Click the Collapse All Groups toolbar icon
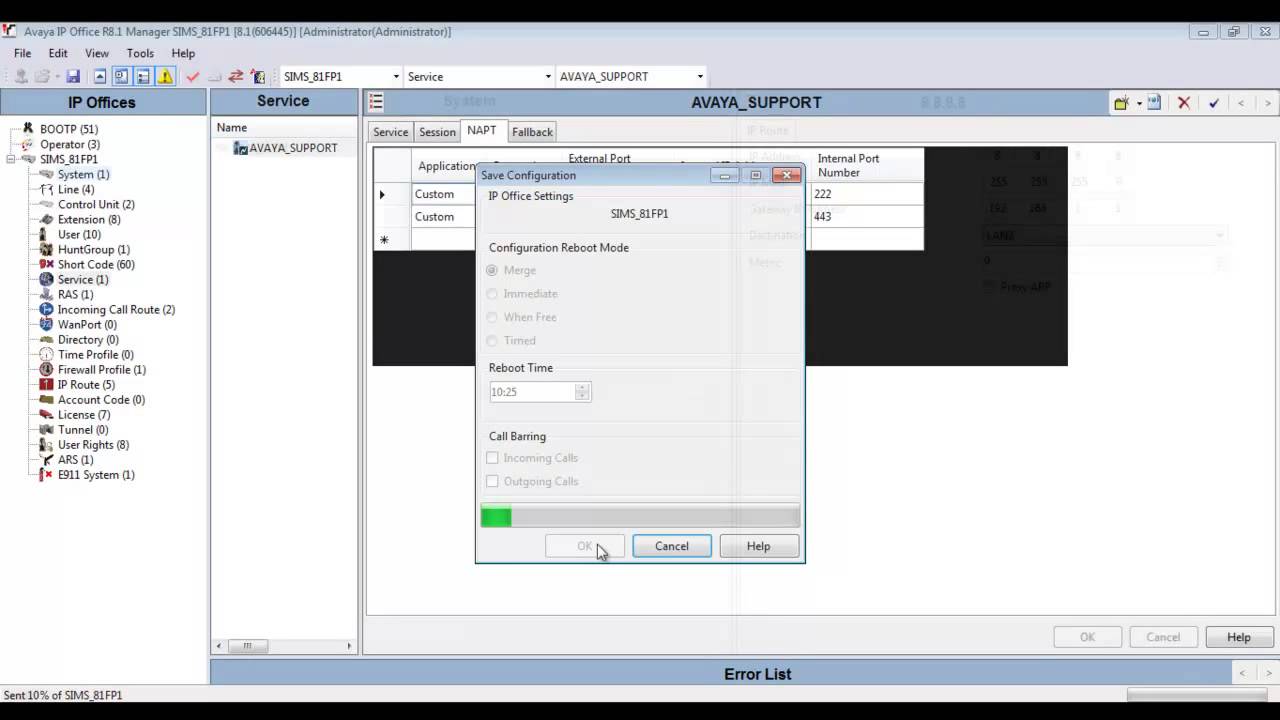Image resolution: width=1280 pixels, height=720 pixels. coord(100,76)
